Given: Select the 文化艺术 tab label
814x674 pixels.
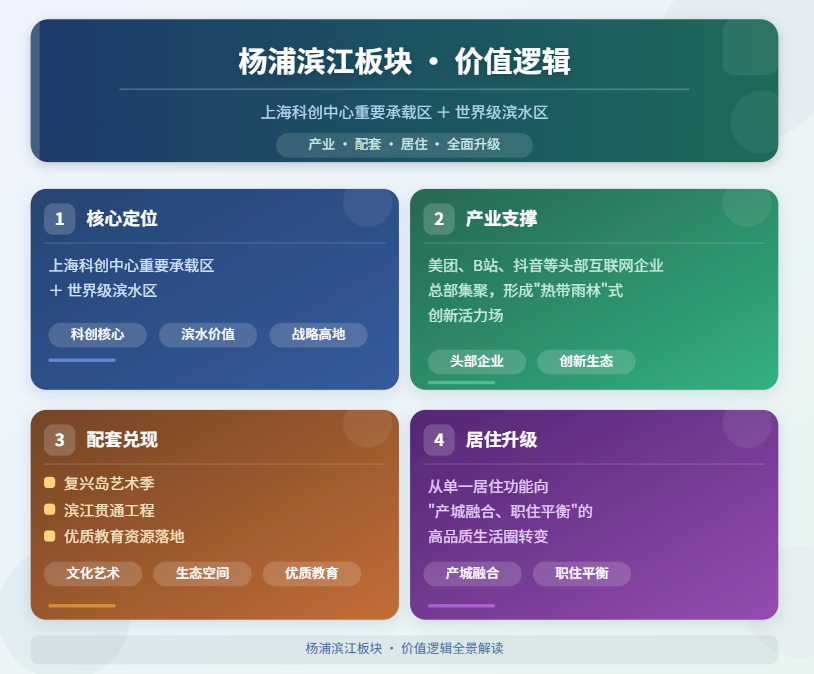Looking at the screenshot, I should 94,574.
